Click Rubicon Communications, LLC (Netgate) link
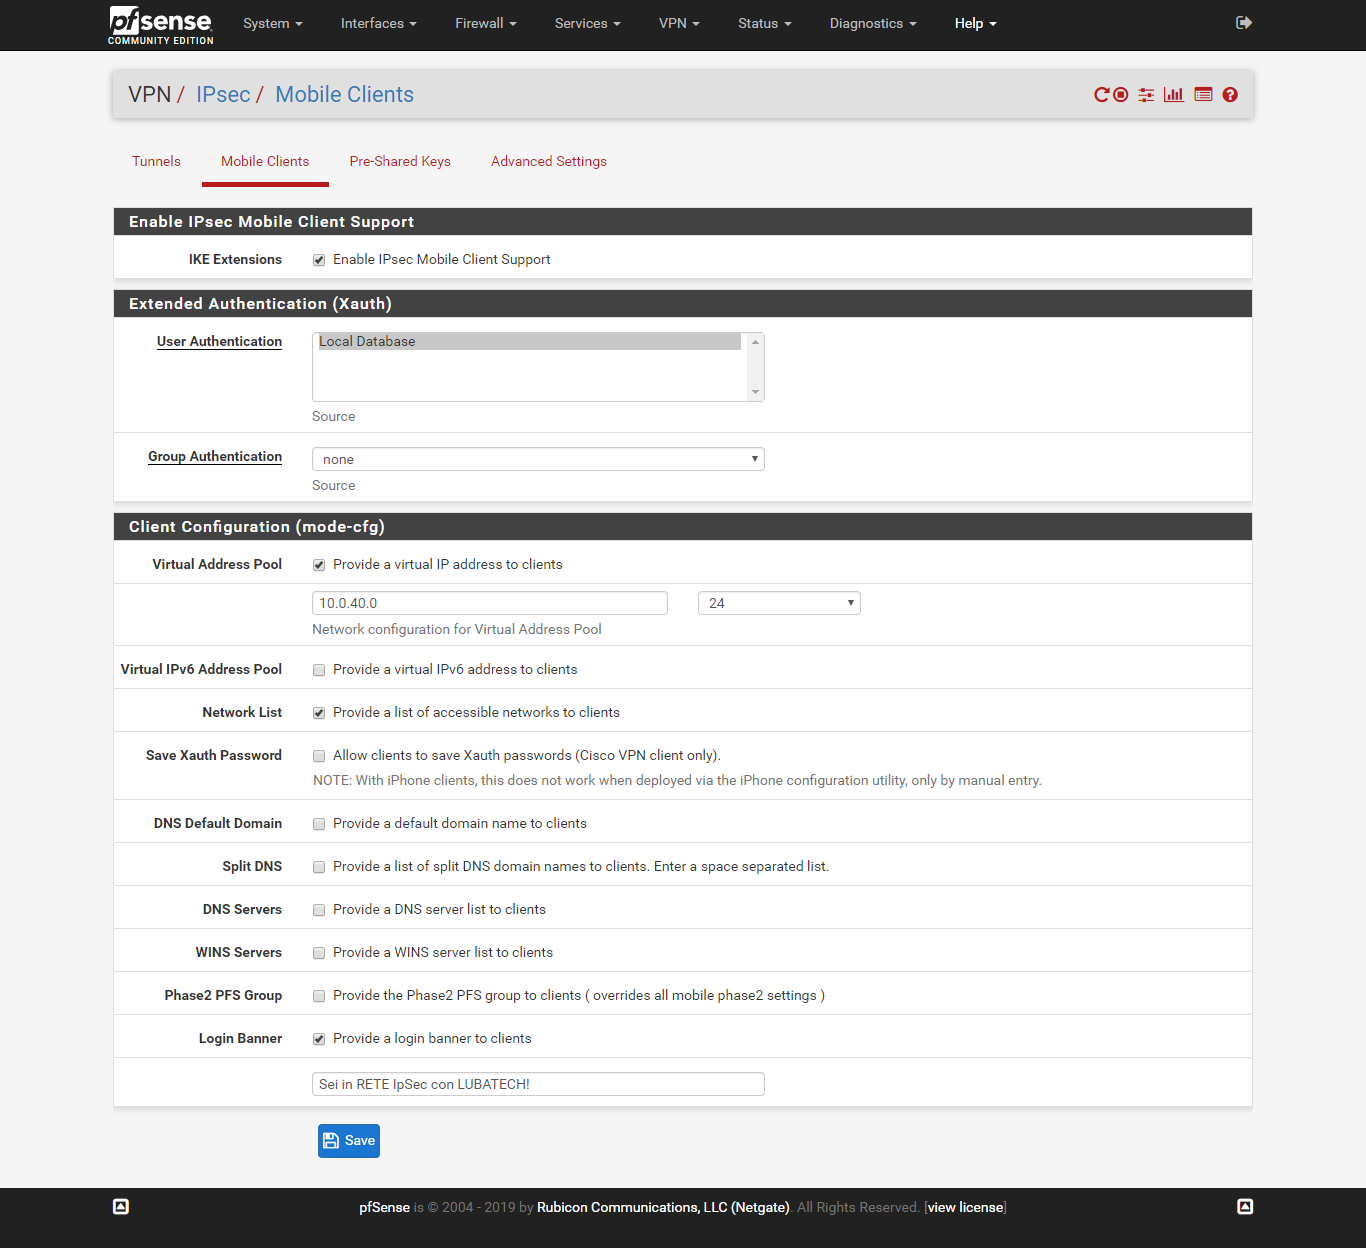Screen dimensions: 1366x1248 coord(663,1207)
